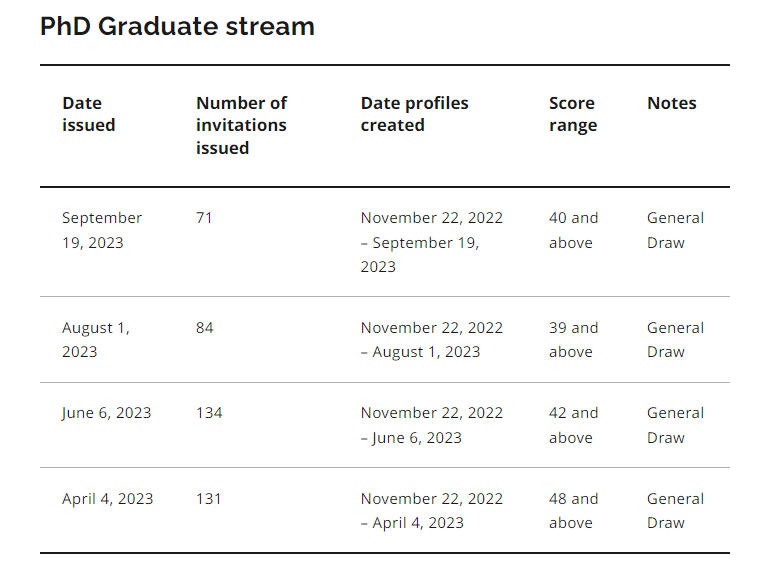Select the June 6, 2023 date cell

pos(106,413)
